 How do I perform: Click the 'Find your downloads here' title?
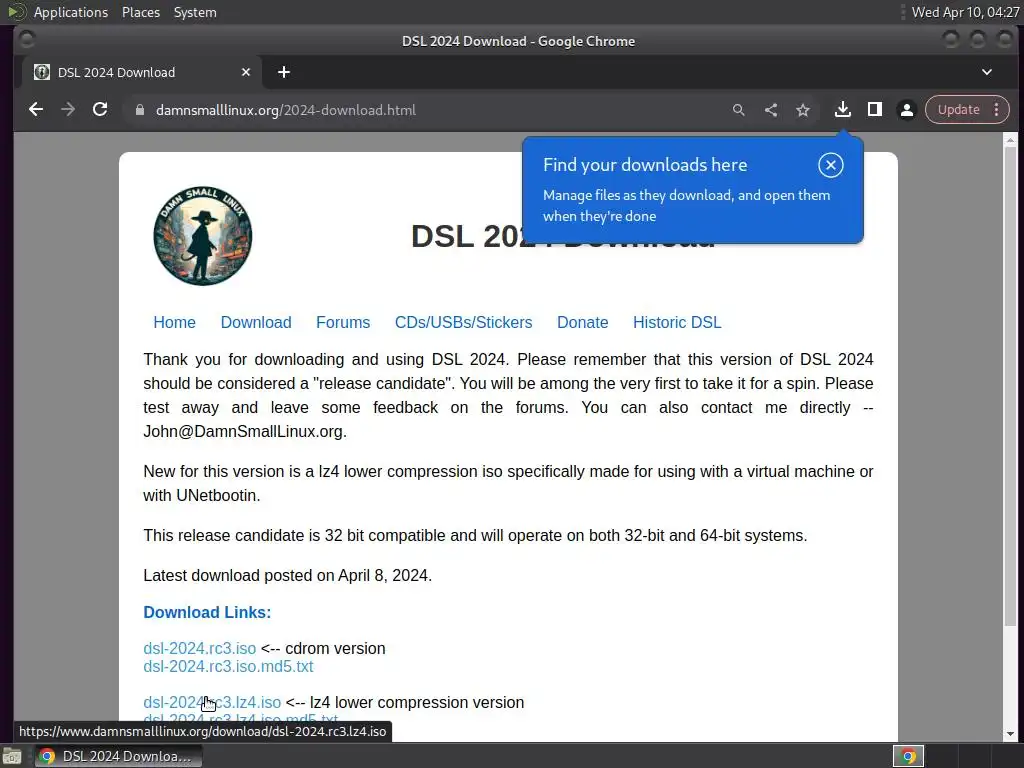click(645, 165)
